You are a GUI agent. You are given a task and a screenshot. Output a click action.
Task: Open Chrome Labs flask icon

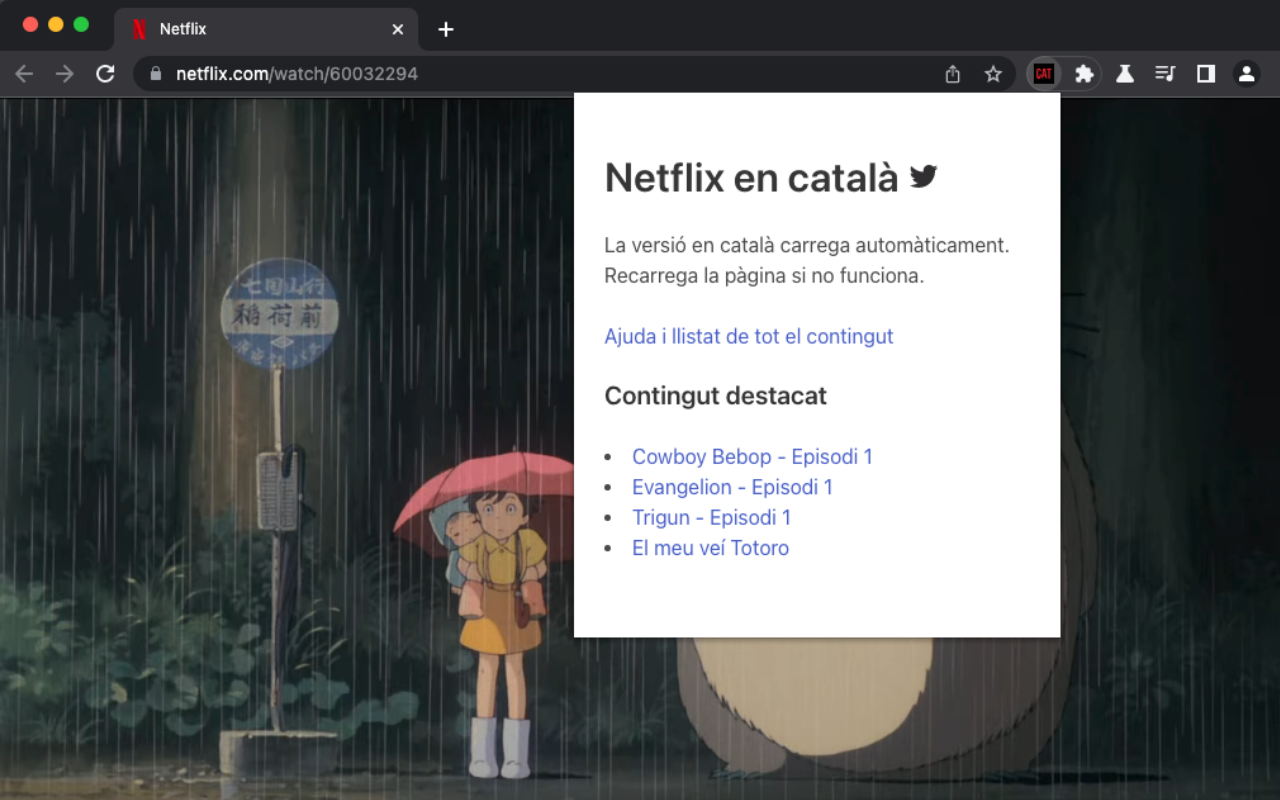[1125, 74]
